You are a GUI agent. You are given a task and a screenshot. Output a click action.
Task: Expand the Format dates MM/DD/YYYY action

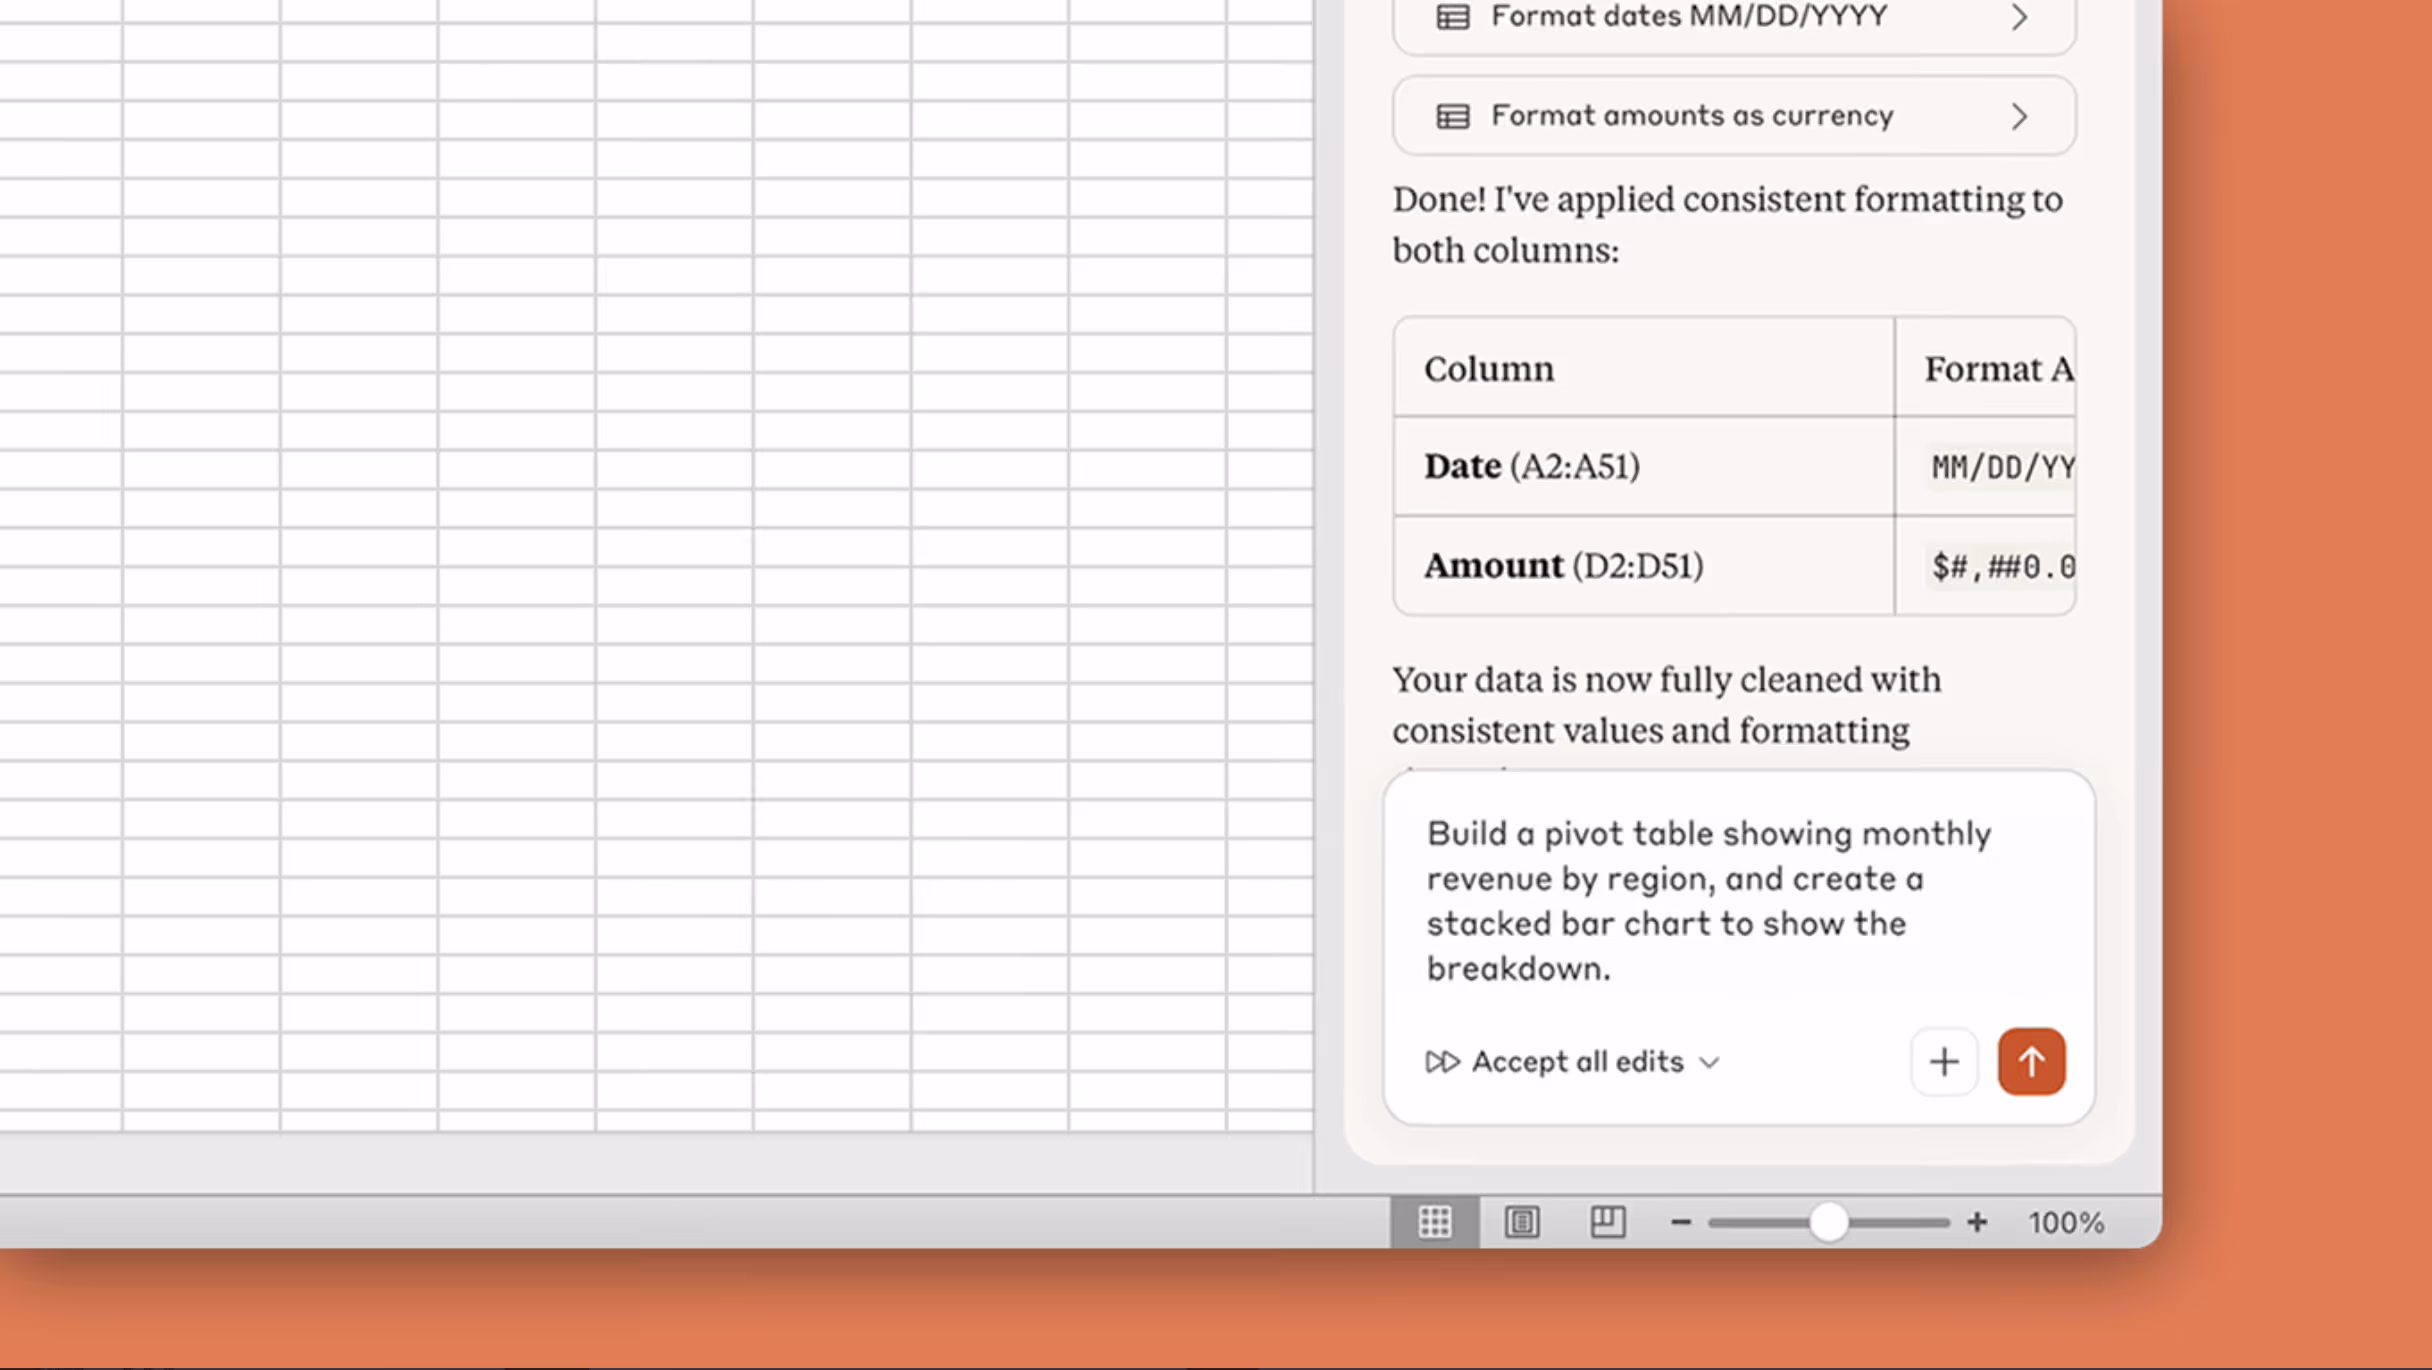(2019, 17)
